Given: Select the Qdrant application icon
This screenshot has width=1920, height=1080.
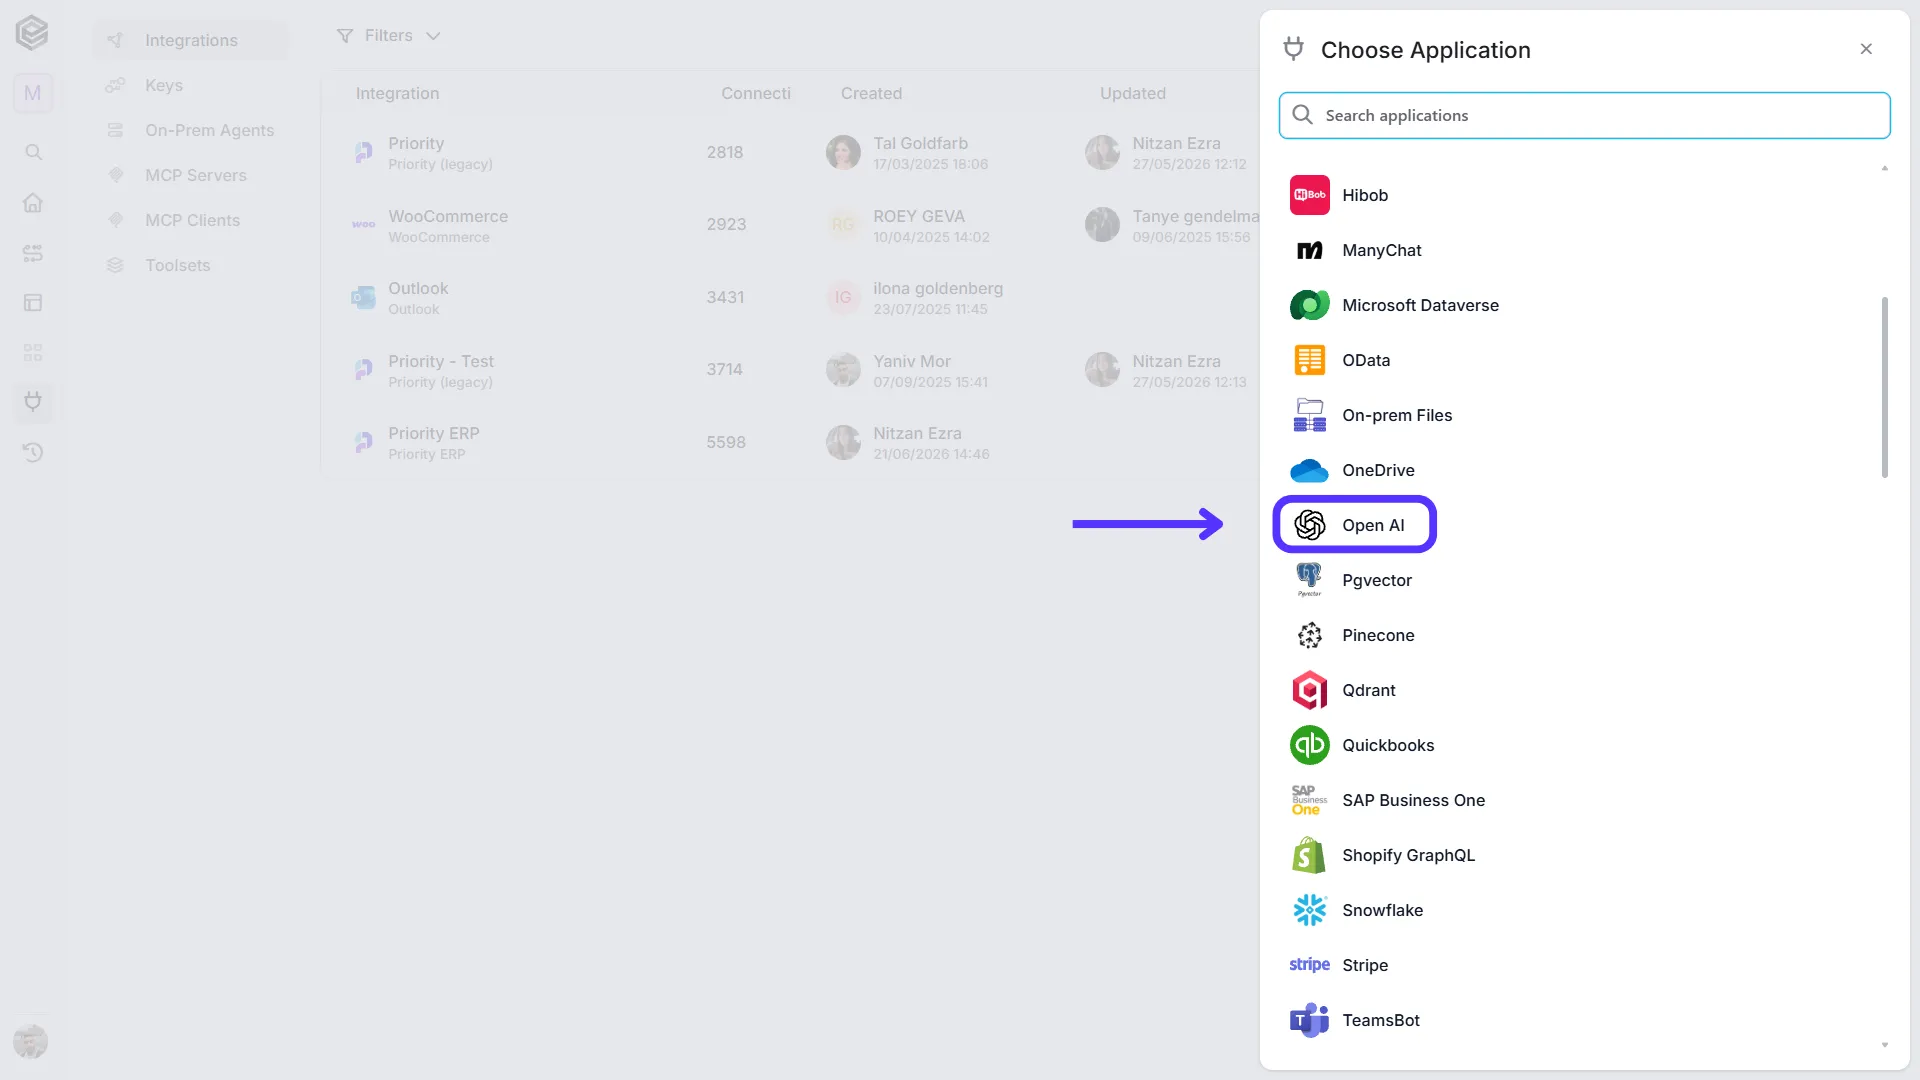Looking at the screenshot, I should (1309, 690).
